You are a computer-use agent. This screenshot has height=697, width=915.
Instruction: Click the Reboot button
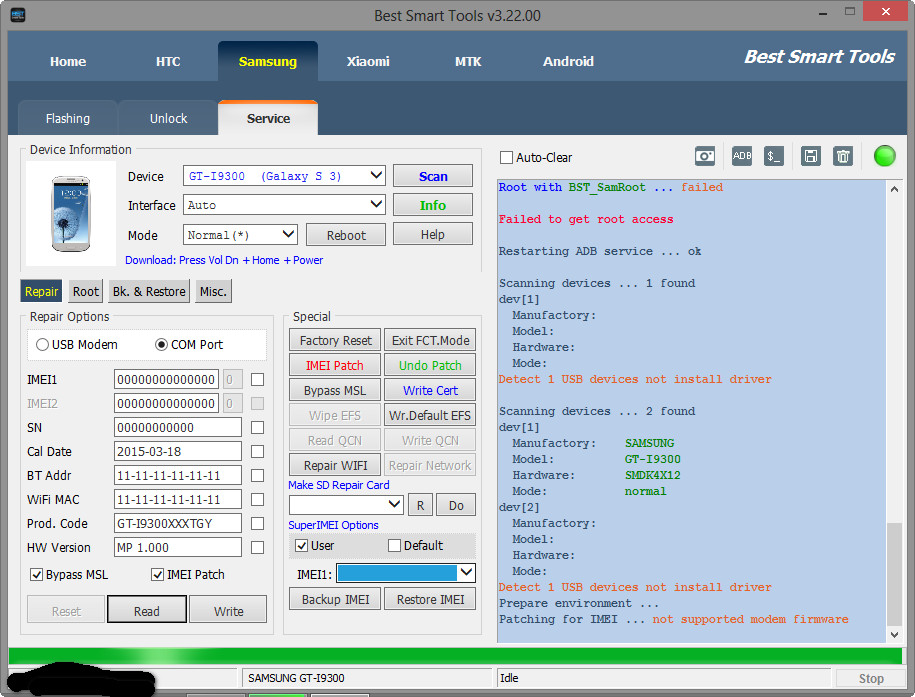pyautogui.click(x=346, y=235)
